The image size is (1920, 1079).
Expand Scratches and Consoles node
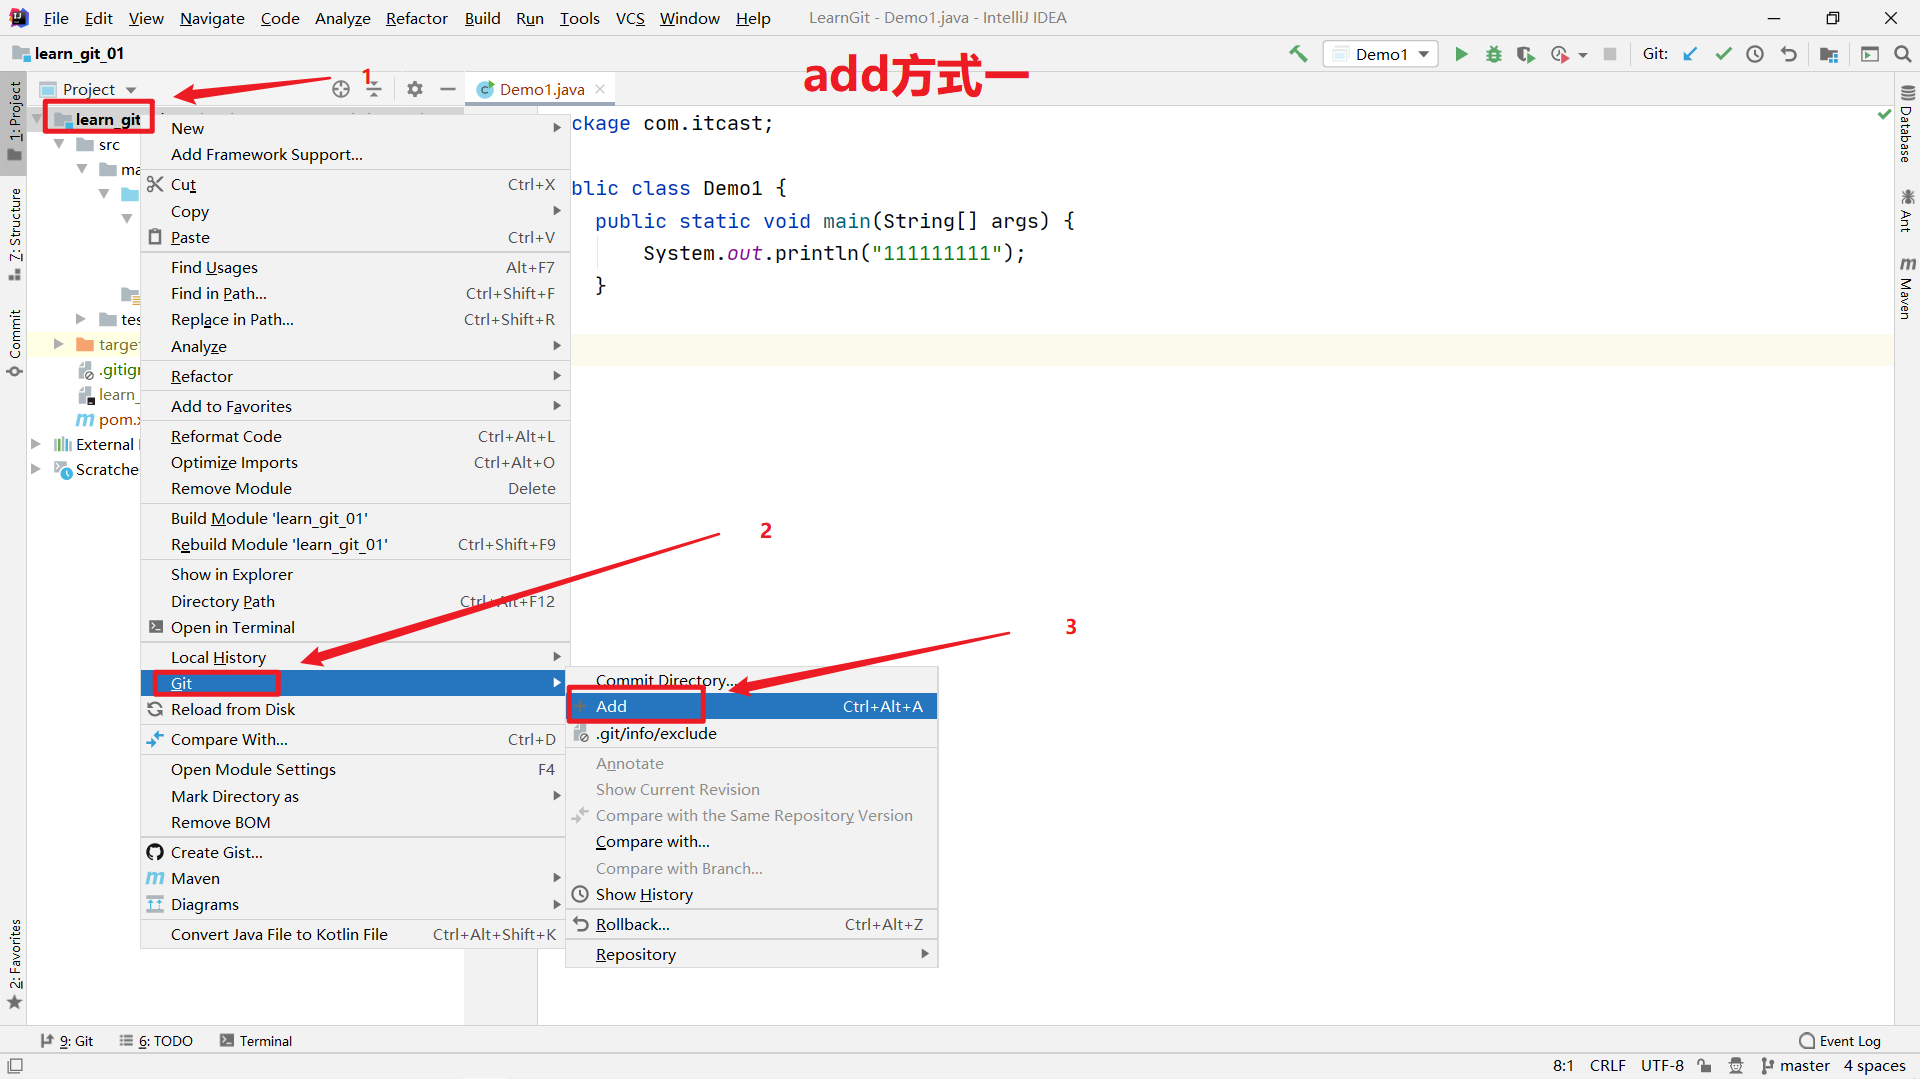click(x=36, y=469)
